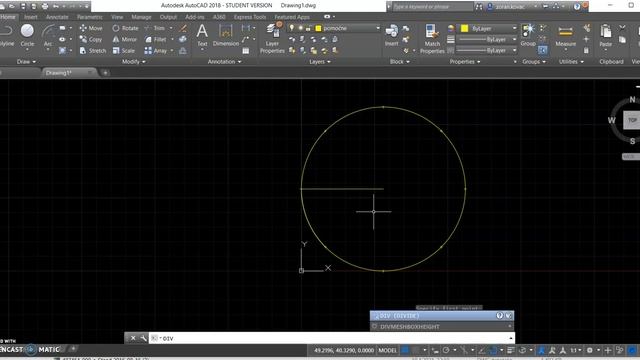Expand the Annotation panel
The height and width of the screenshot is (360, 640).
point(224,62)
